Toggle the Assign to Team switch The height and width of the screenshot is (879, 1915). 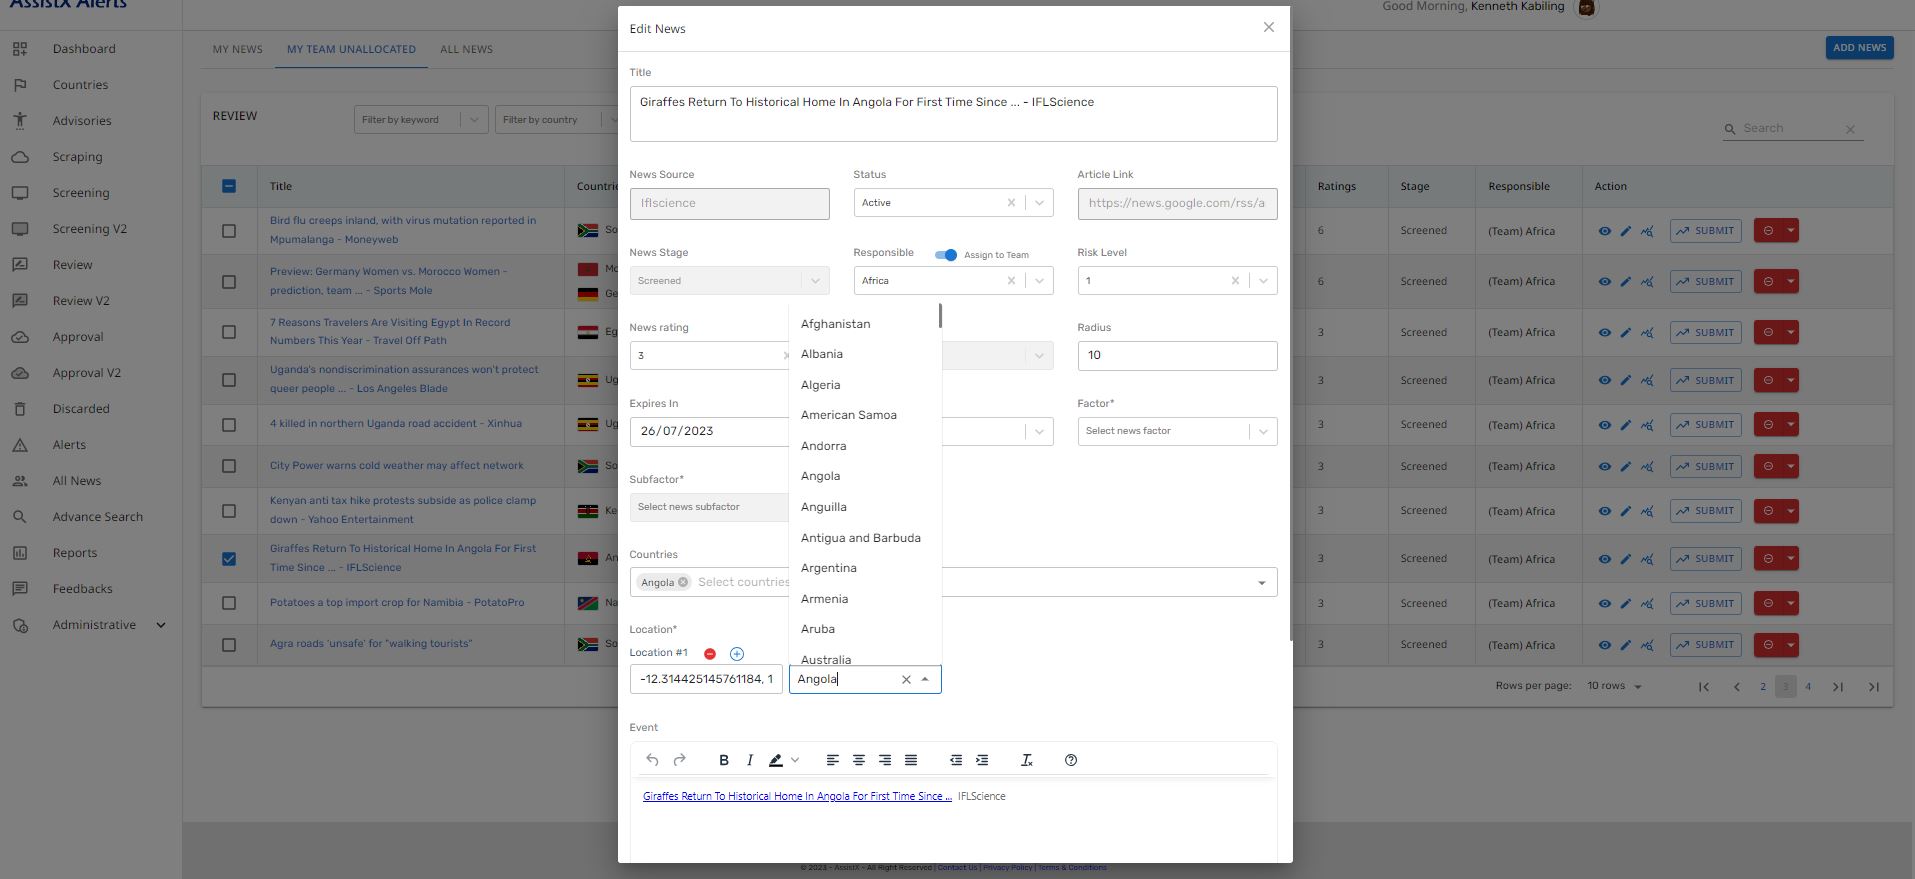(945, 255)
